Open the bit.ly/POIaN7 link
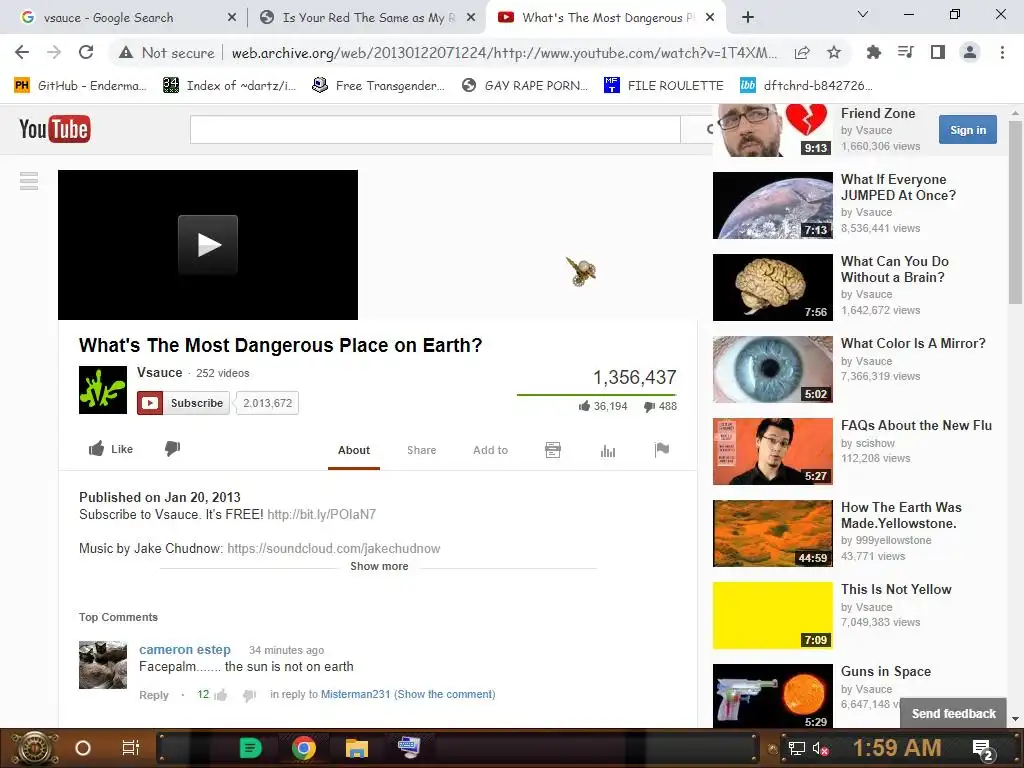 (321, 514)
